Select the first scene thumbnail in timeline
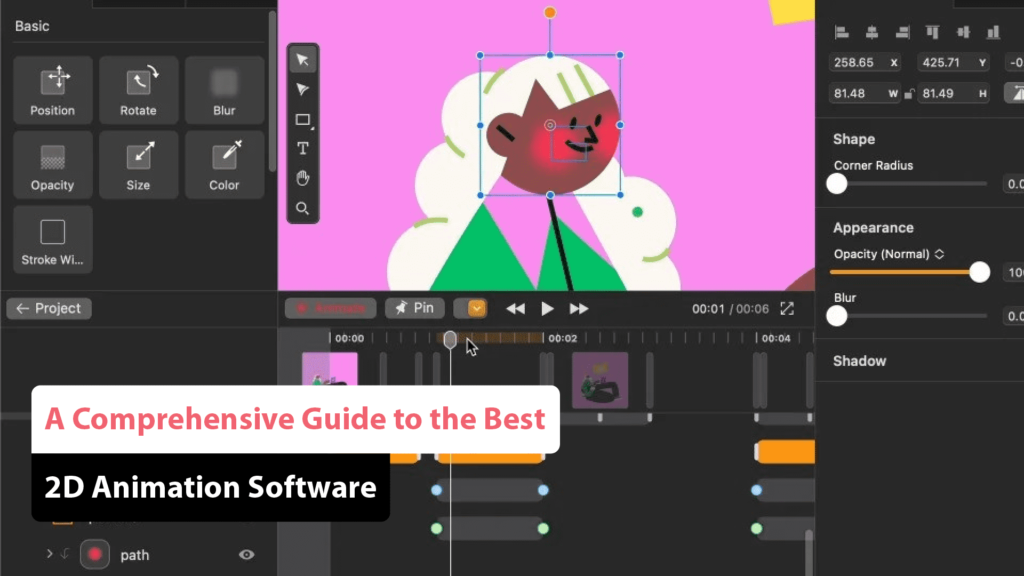Viewport: 1024px width, 576px height. pos(330,369)
